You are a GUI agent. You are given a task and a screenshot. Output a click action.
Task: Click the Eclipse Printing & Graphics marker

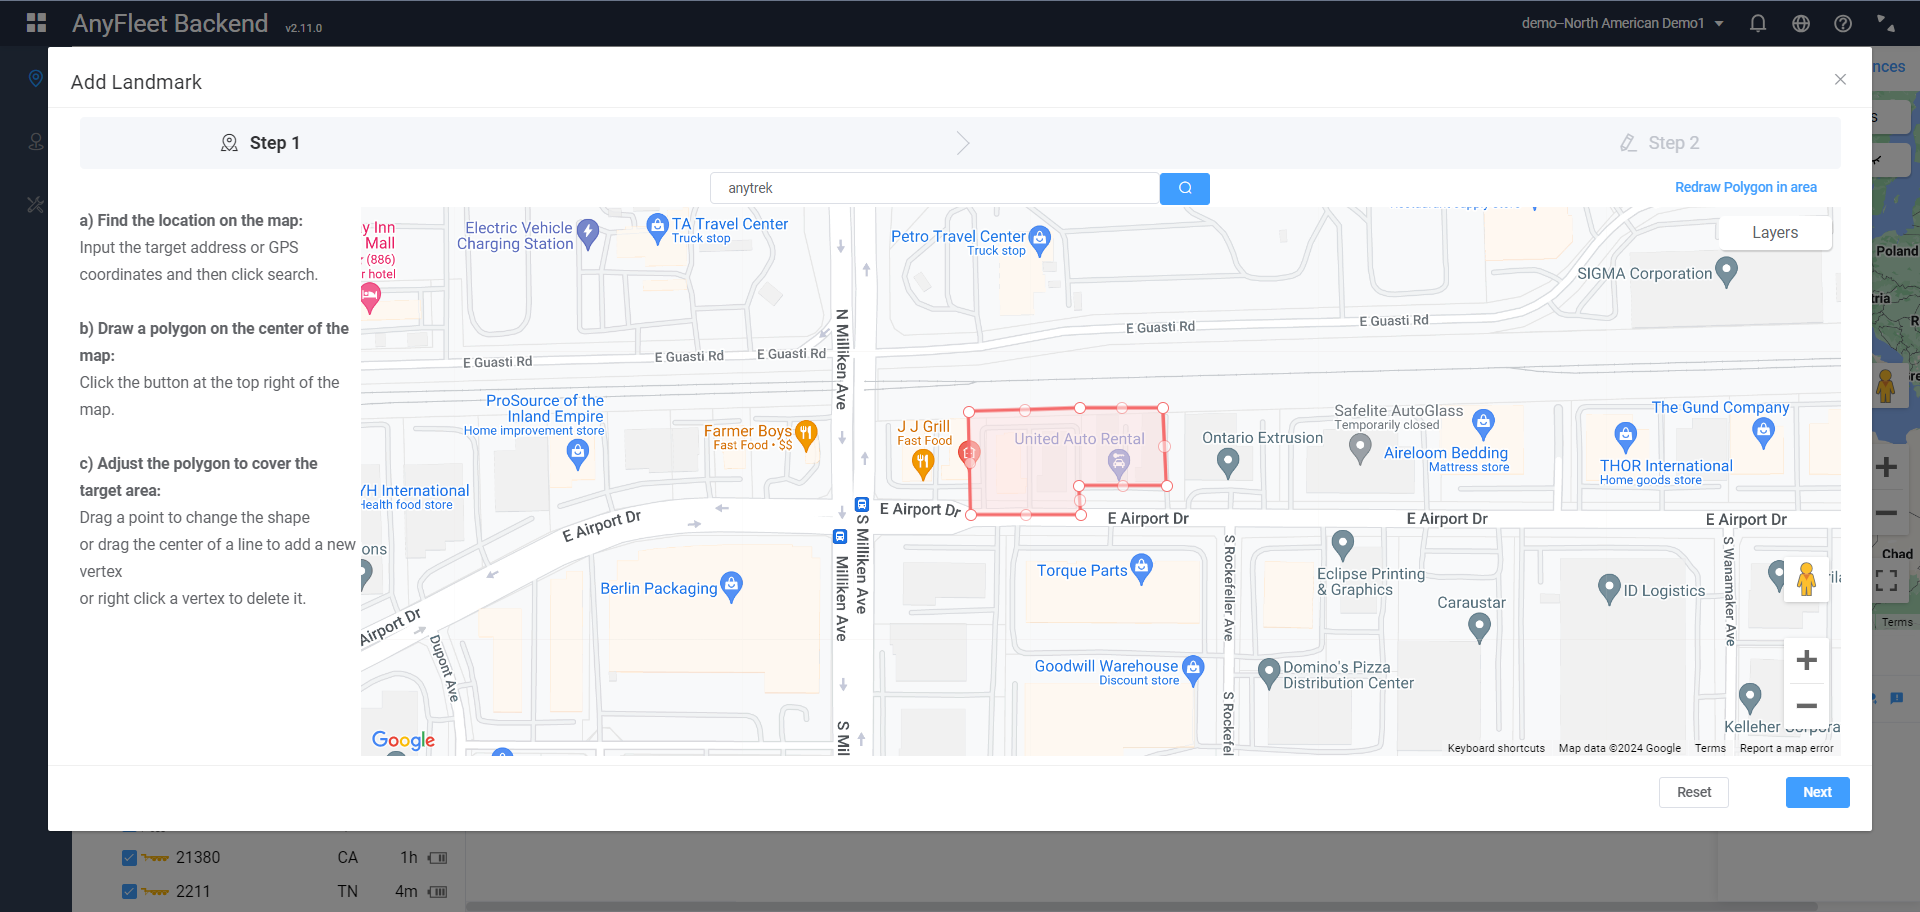[x=1343, y=545]
